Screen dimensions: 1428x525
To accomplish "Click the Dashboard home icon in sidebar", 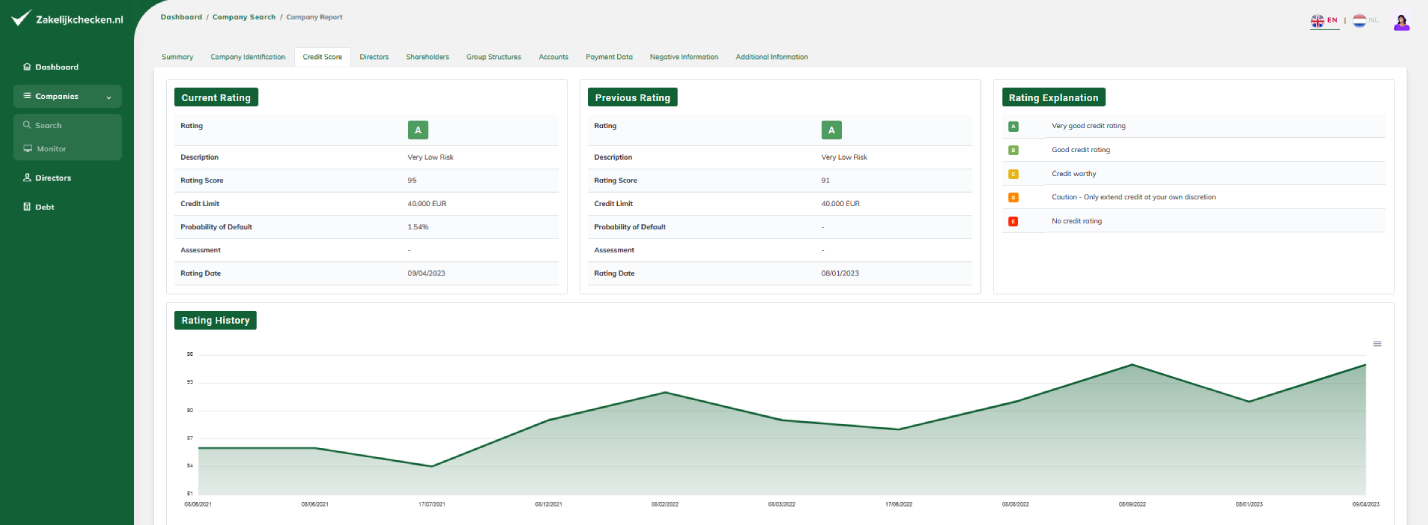I will point(26,67).
